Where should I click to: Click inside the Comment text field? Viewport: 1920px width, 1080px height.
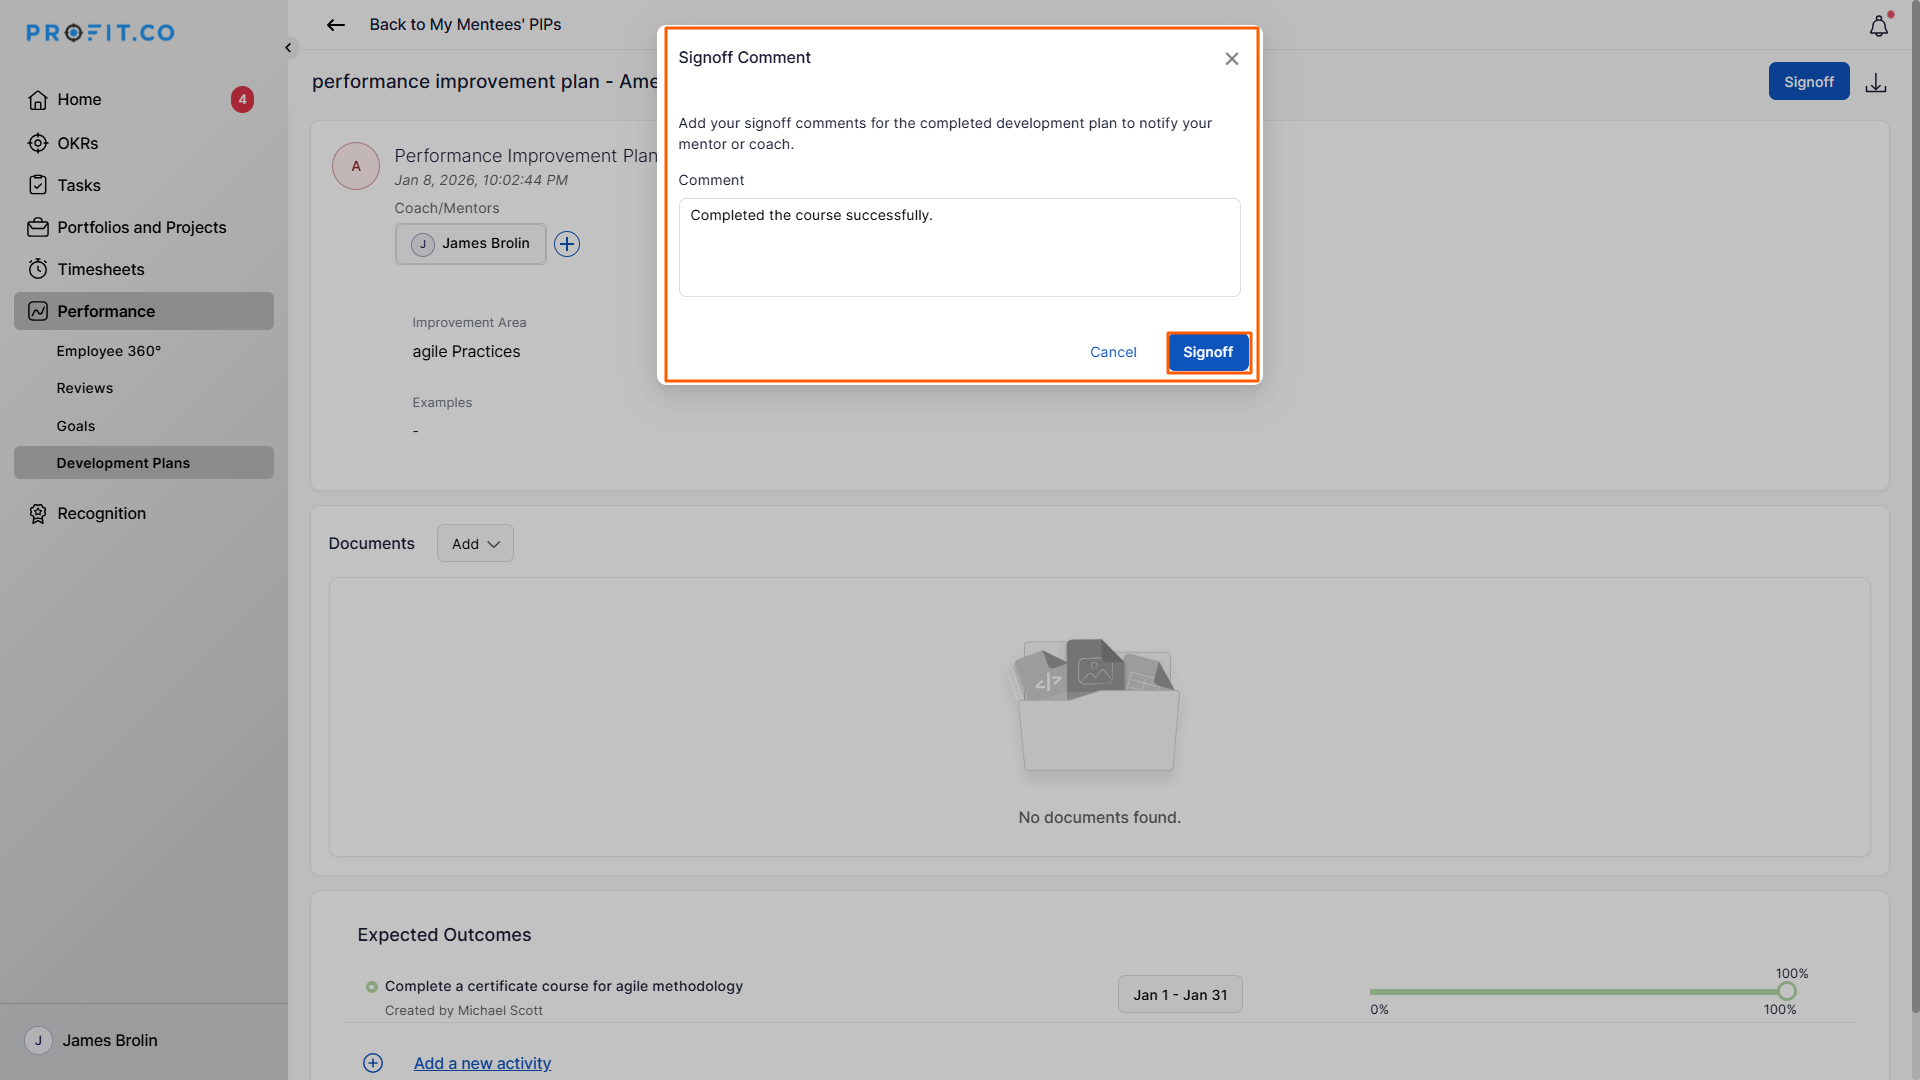(x=959, y=248)
